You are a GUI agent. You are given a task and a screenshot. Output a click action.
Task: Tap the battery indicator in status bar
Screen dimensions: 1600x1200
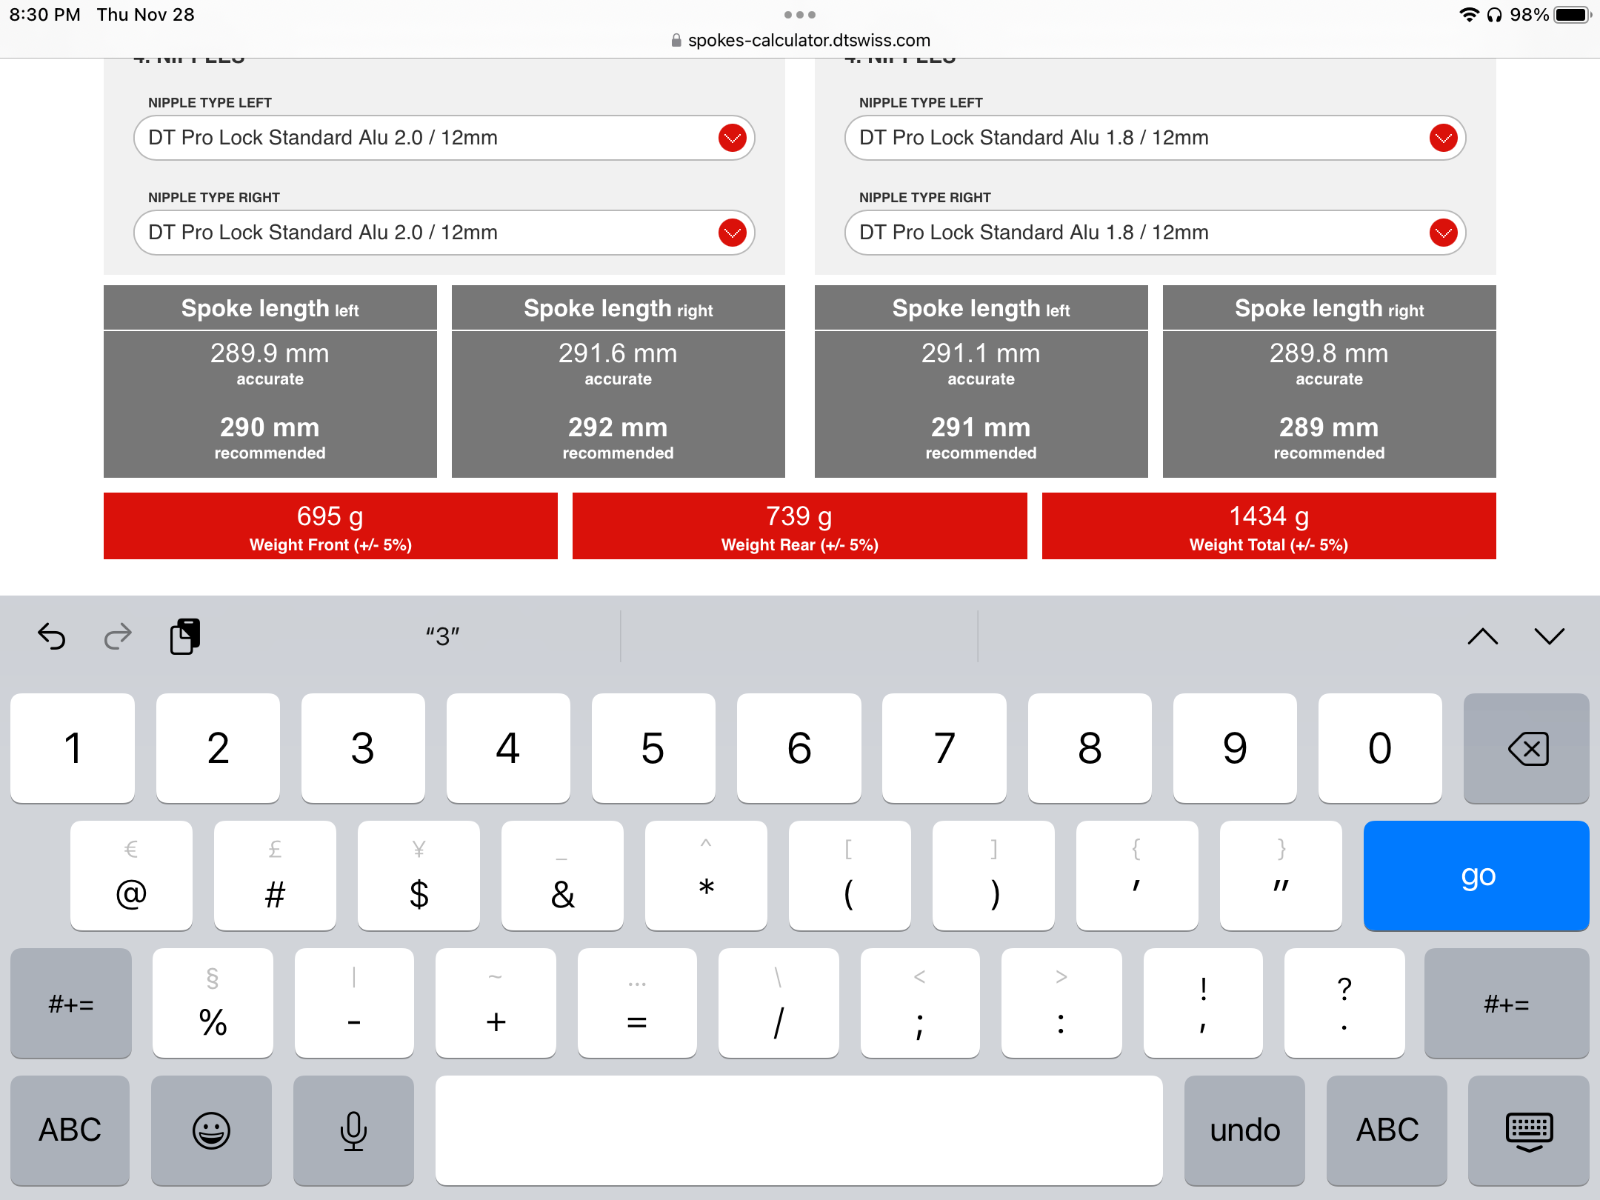click(x=1572, y=15)
